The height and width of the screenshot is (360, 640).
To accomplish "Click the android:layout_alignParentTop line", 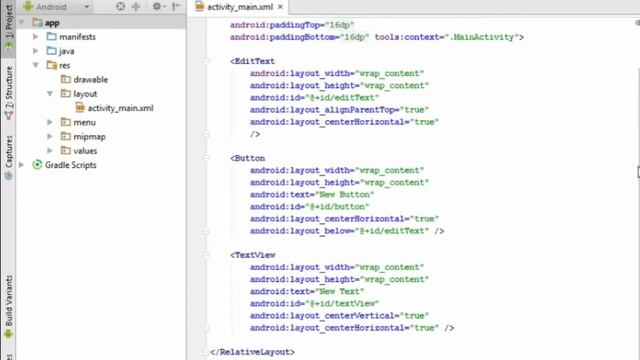I will pos(340,110).
